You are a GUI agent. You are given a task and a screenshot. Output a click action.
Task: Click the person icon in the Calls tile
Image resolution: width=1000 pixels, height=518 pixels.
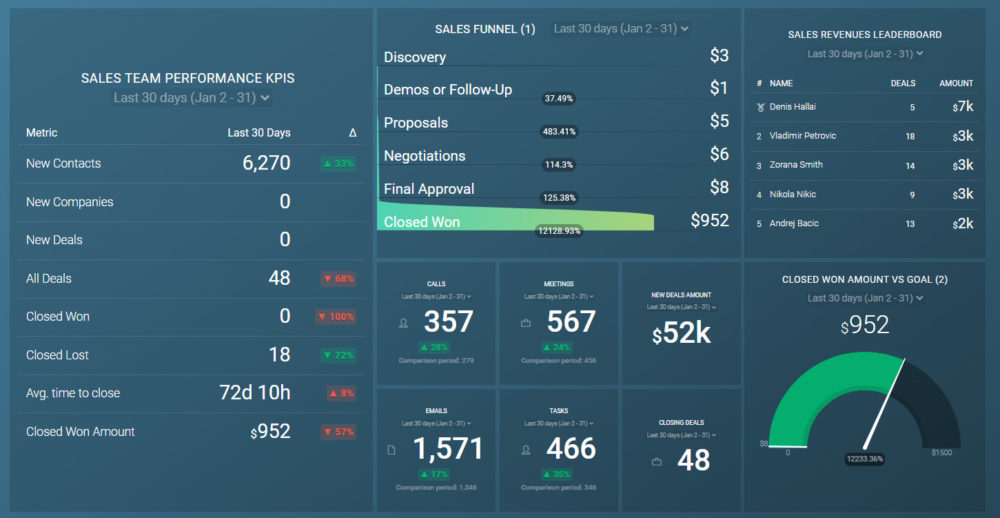[x=403, y=324]
